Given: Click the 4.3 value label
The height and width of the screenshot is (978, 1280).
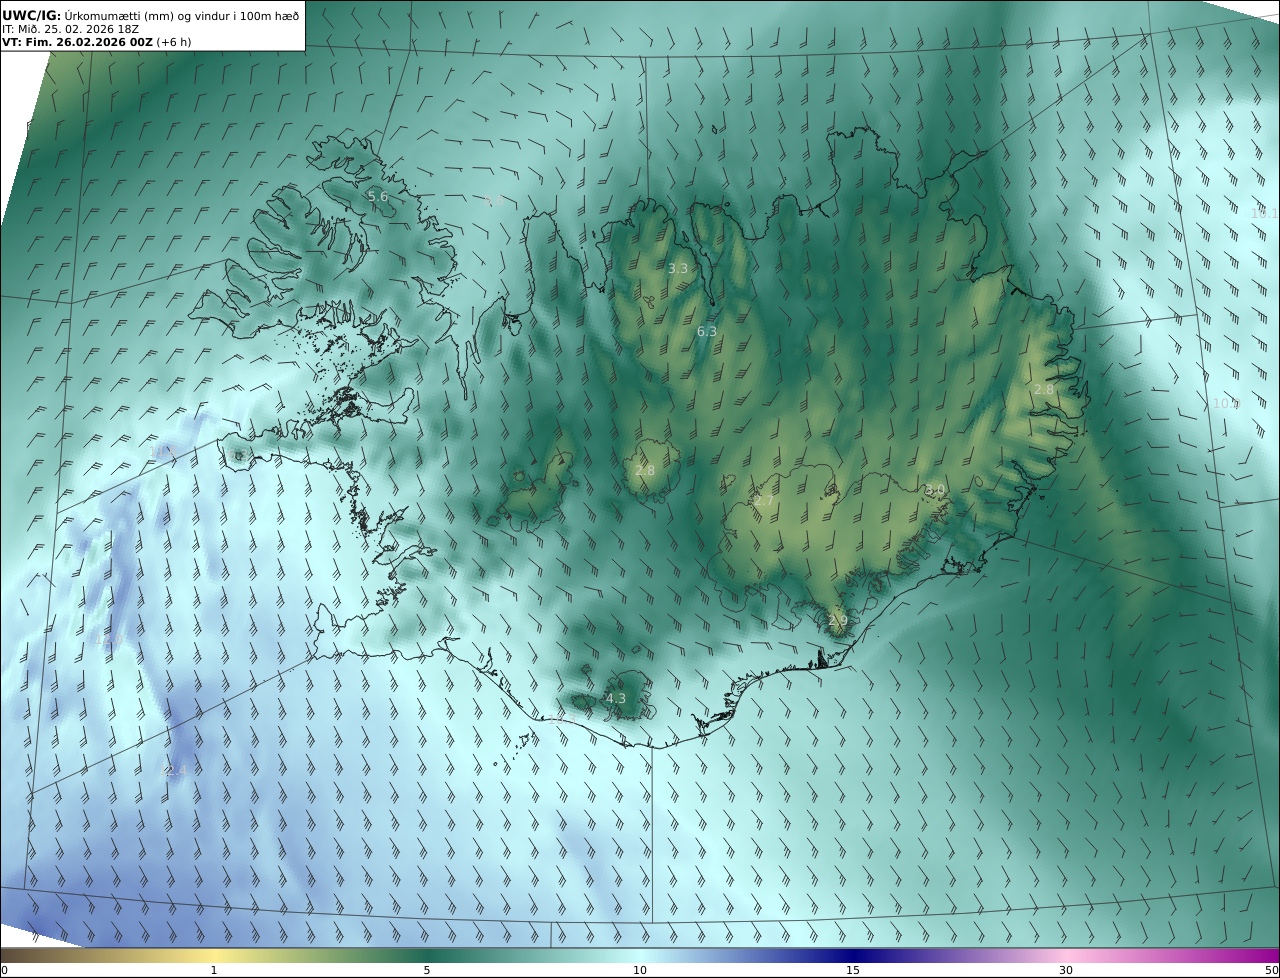Looking at the screenshot, I should 616,698.
